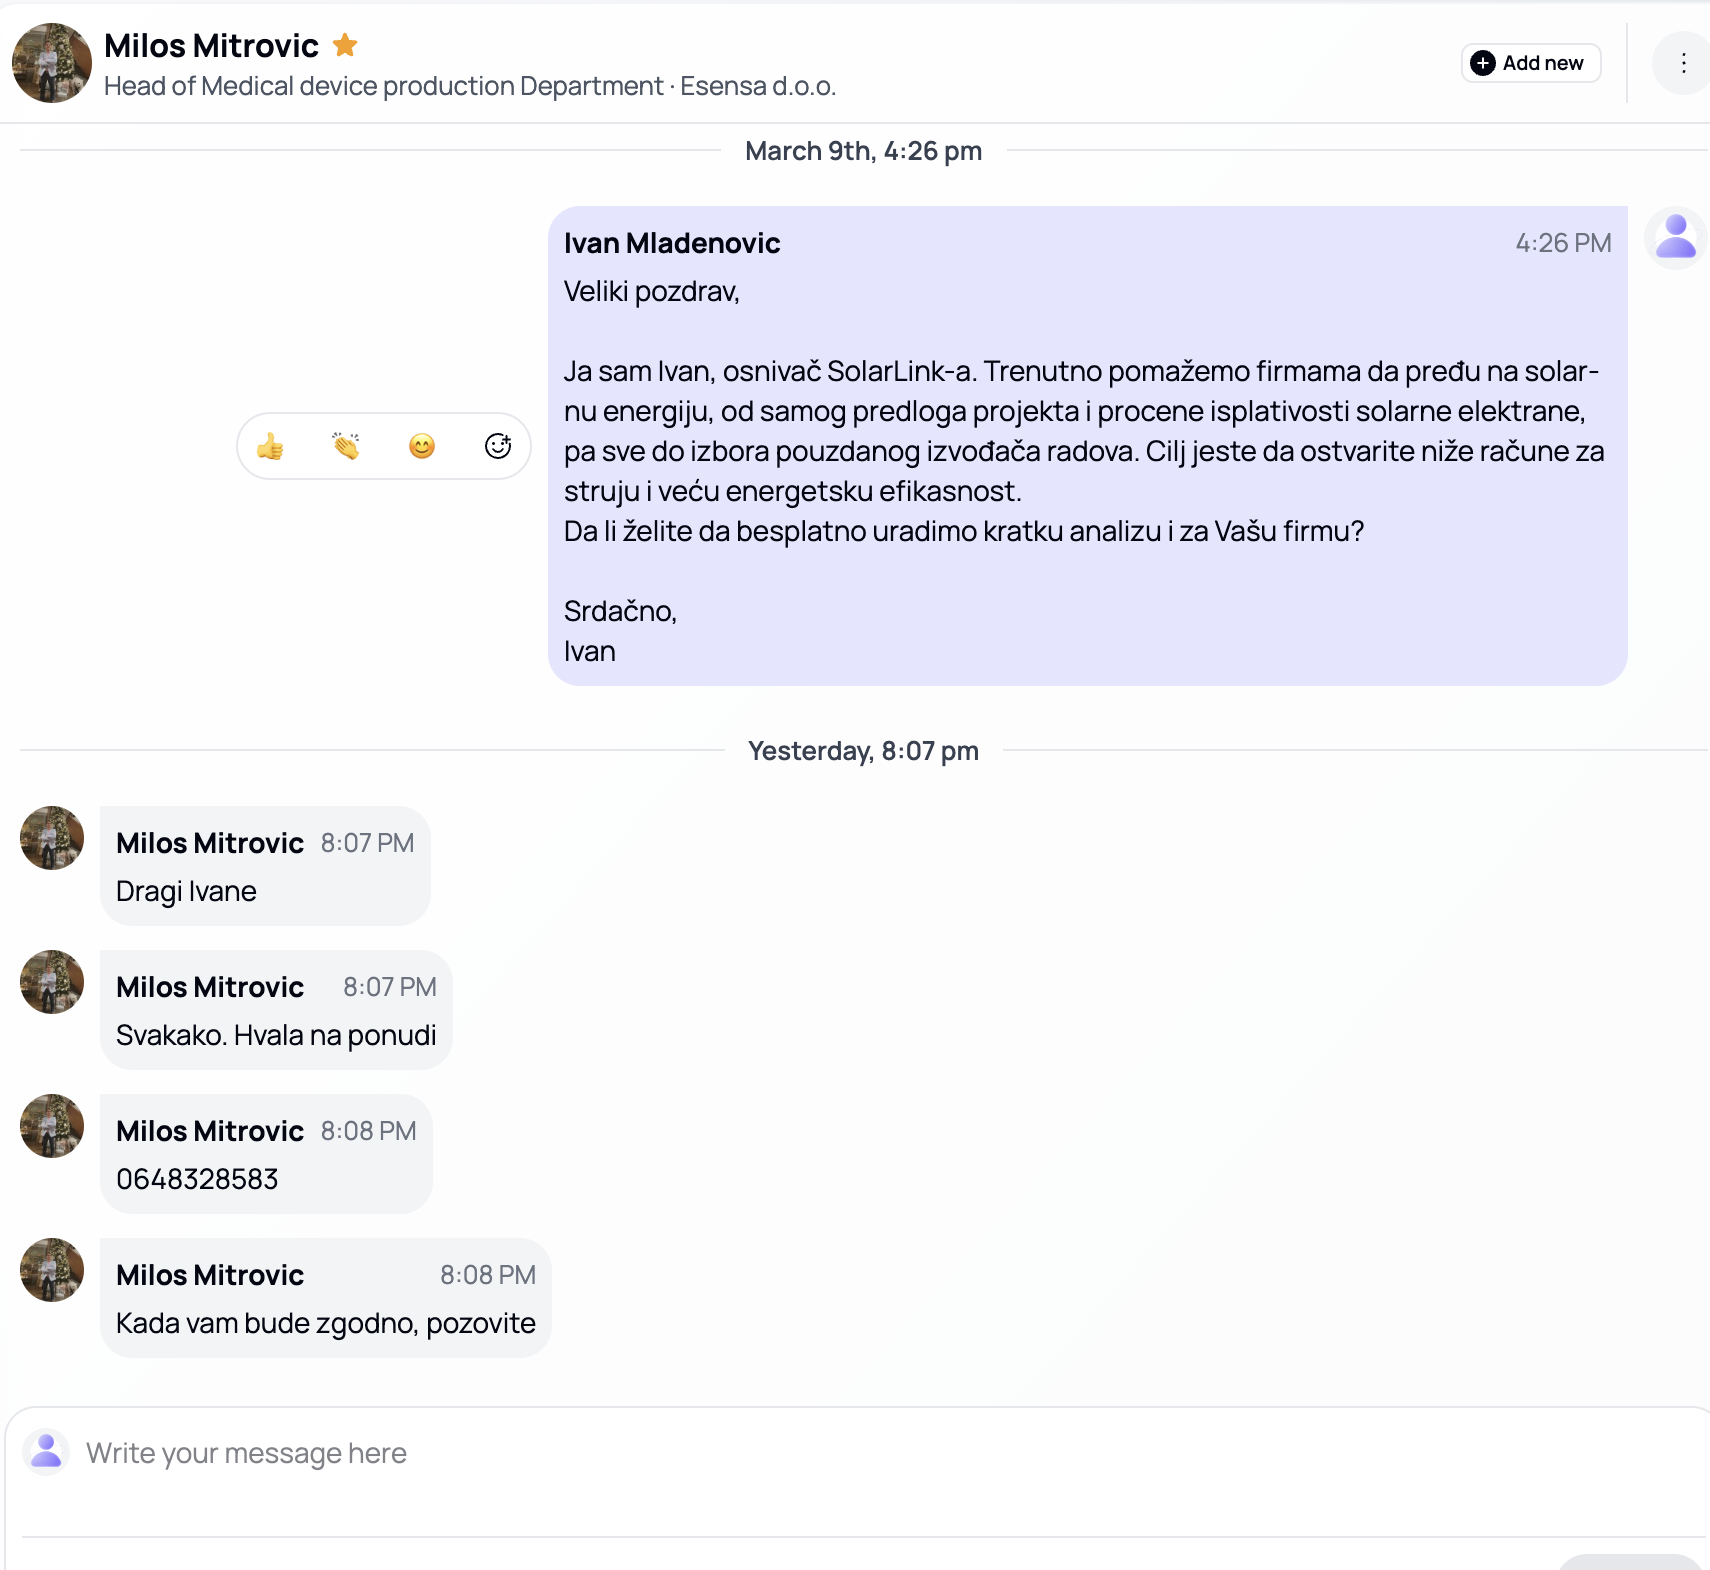Click the Add new button

point(1530,63)
